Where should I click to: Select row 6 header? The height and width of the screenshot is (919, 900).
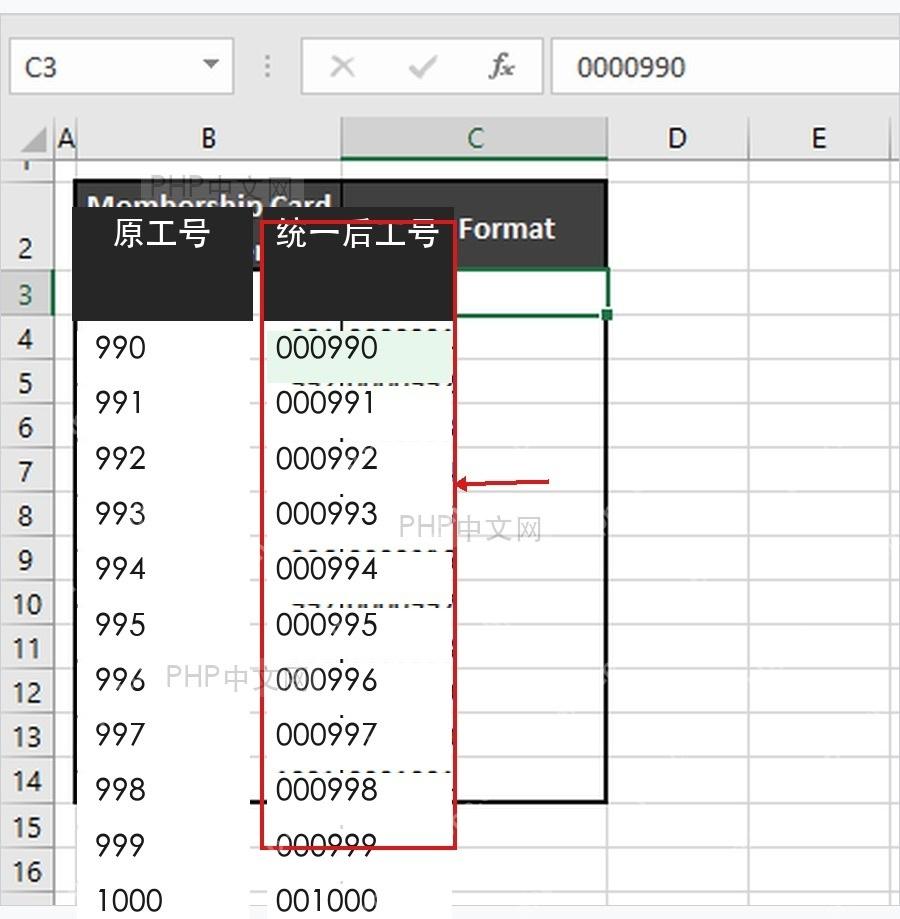26,426
